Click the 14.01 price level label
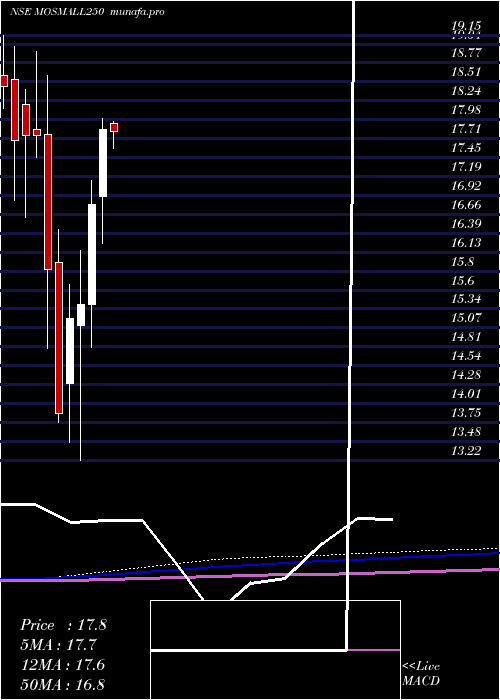The height and width of the screenshot is (700, 500). click(466, 394)
